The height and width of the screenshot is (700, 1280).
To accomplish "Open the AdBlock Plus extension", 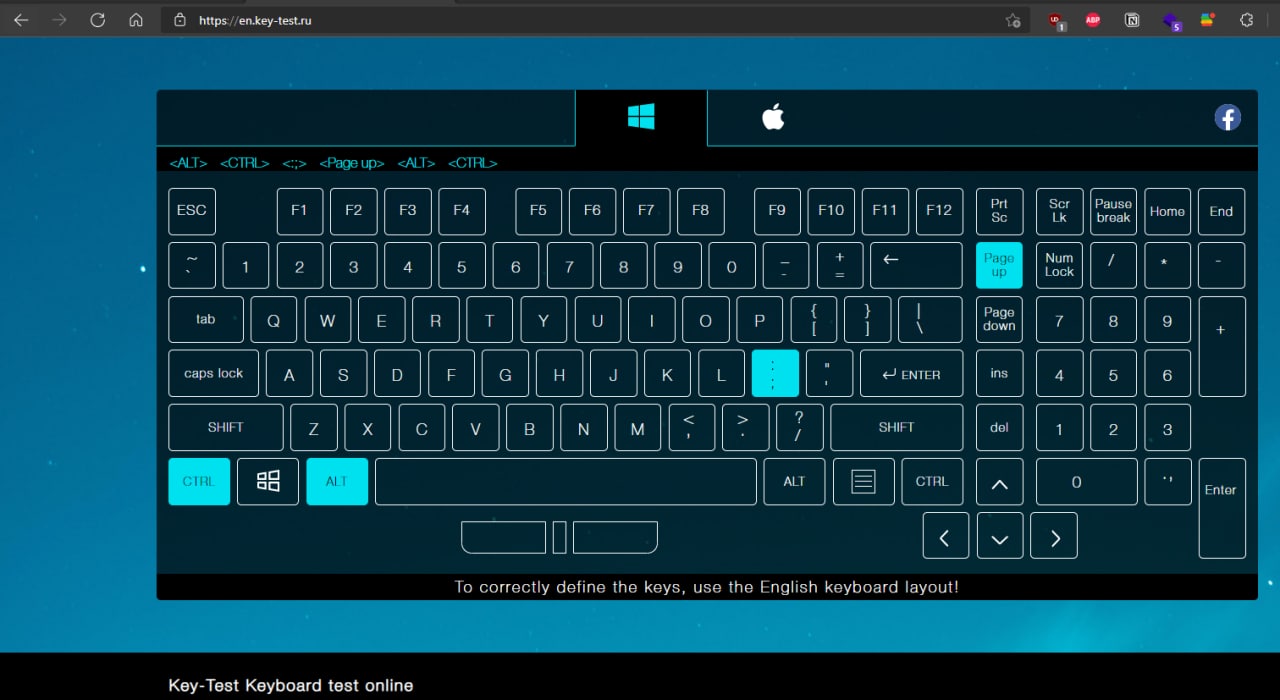I will tap(1092, 19).
